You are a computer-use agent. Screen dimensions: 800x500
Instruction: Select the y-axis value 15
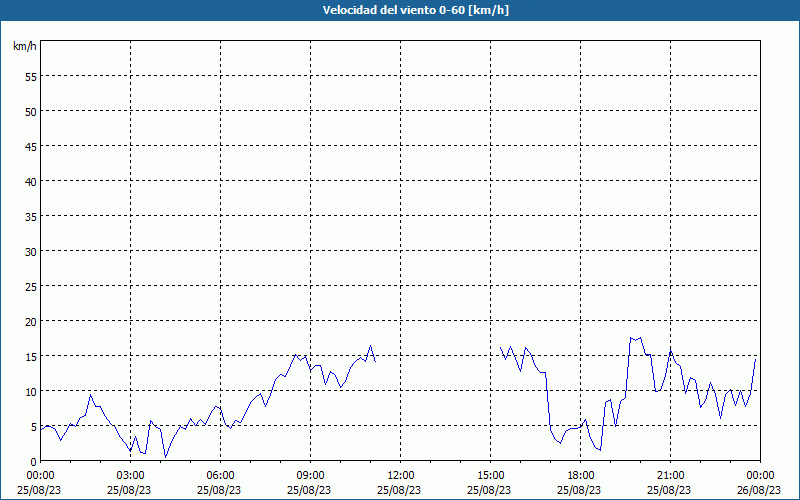31,357
